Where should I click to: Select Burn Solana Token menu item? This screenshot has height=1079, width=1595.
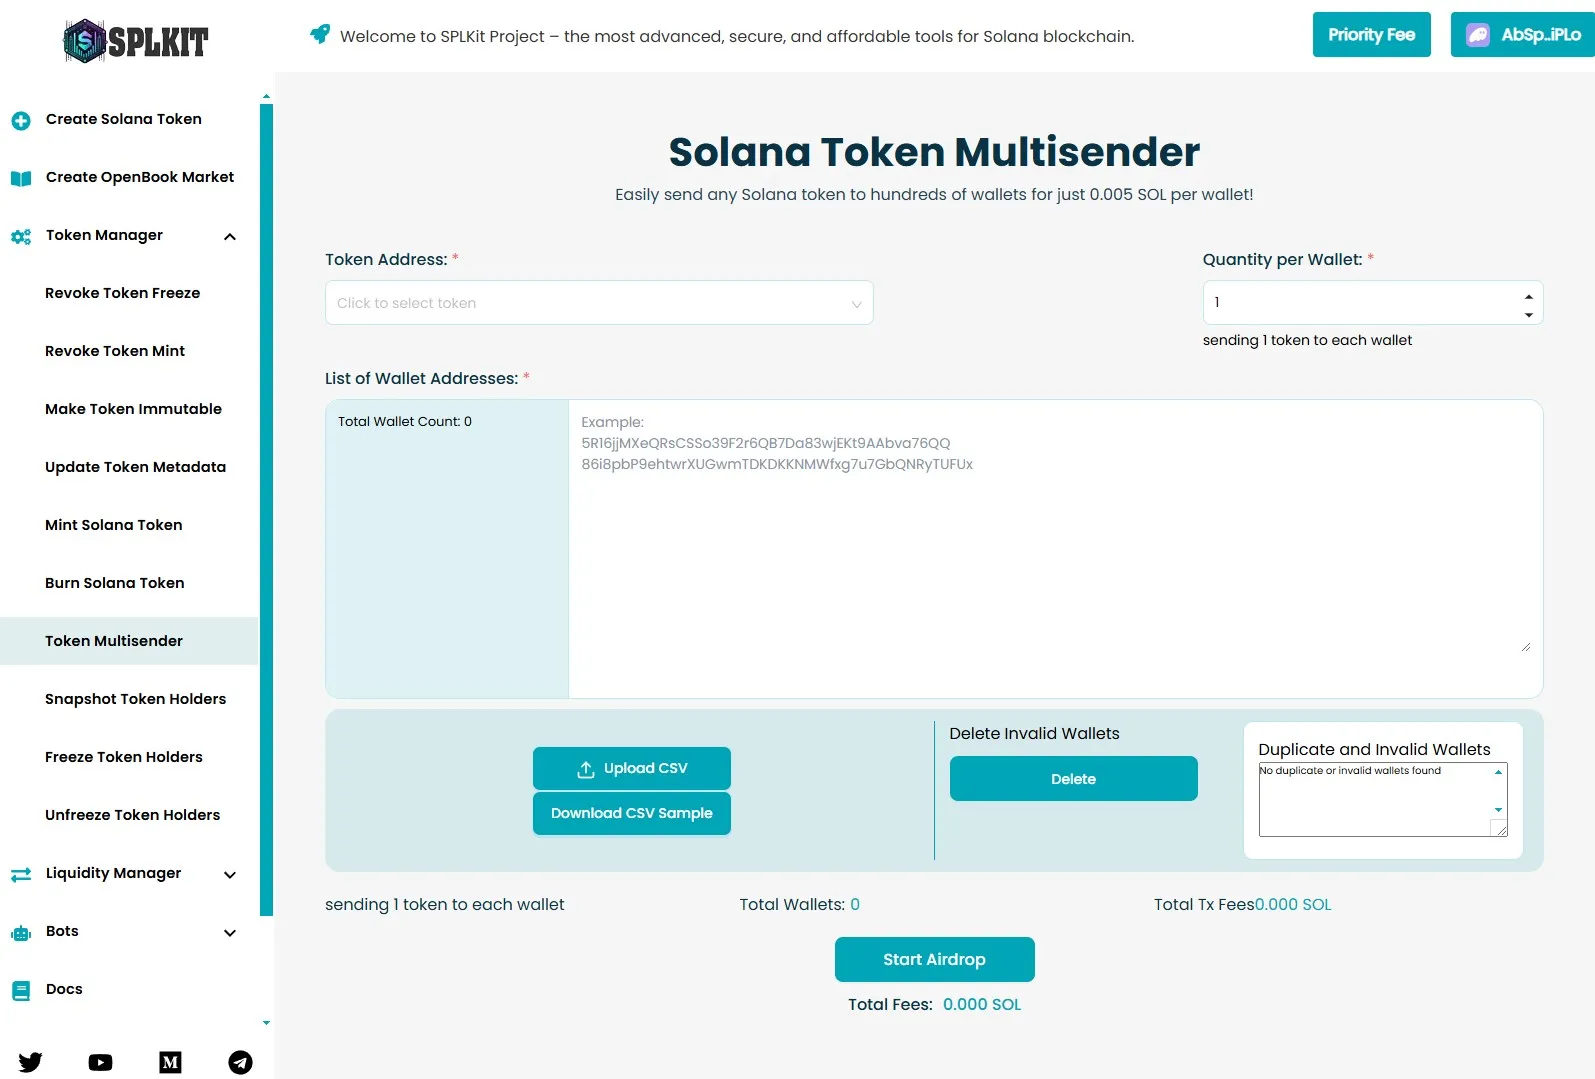[114, 583]
